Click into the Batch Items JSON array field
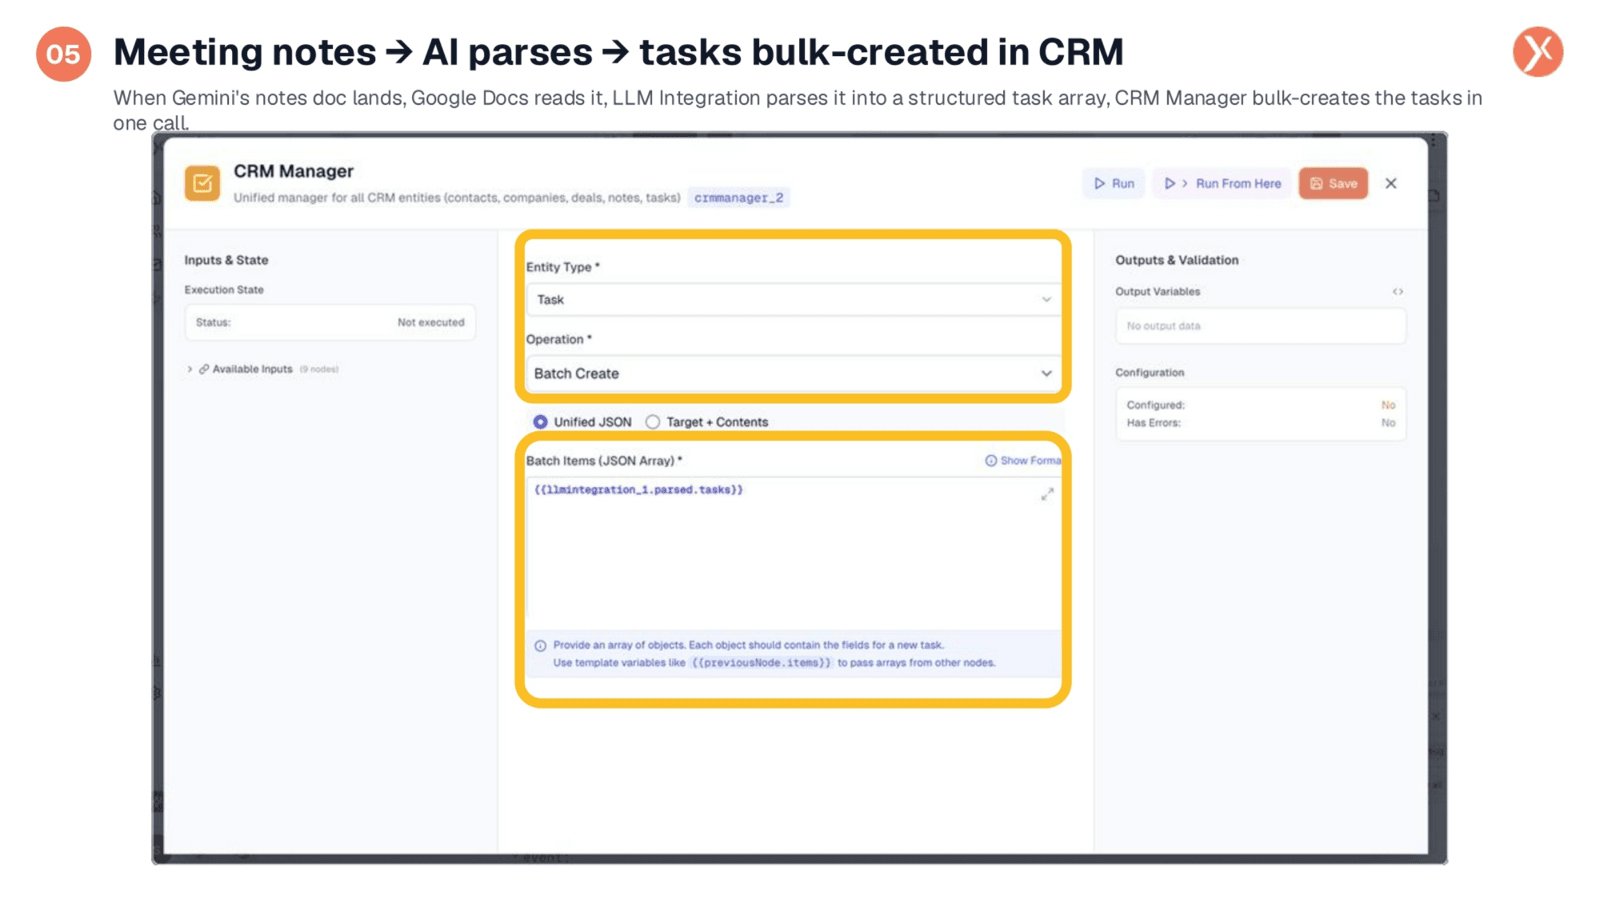The image size is (1600, 900). pos(792,553)
